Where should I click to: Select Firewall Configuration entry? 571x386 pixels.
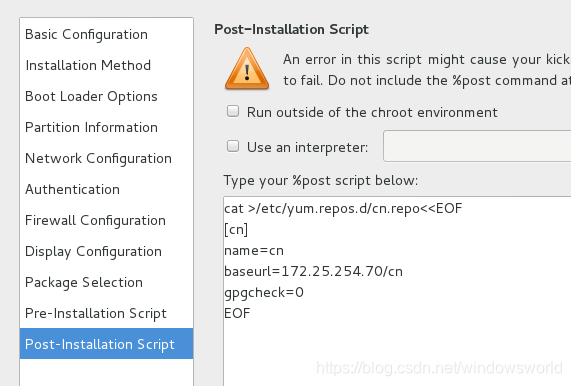tap(106, 220)
